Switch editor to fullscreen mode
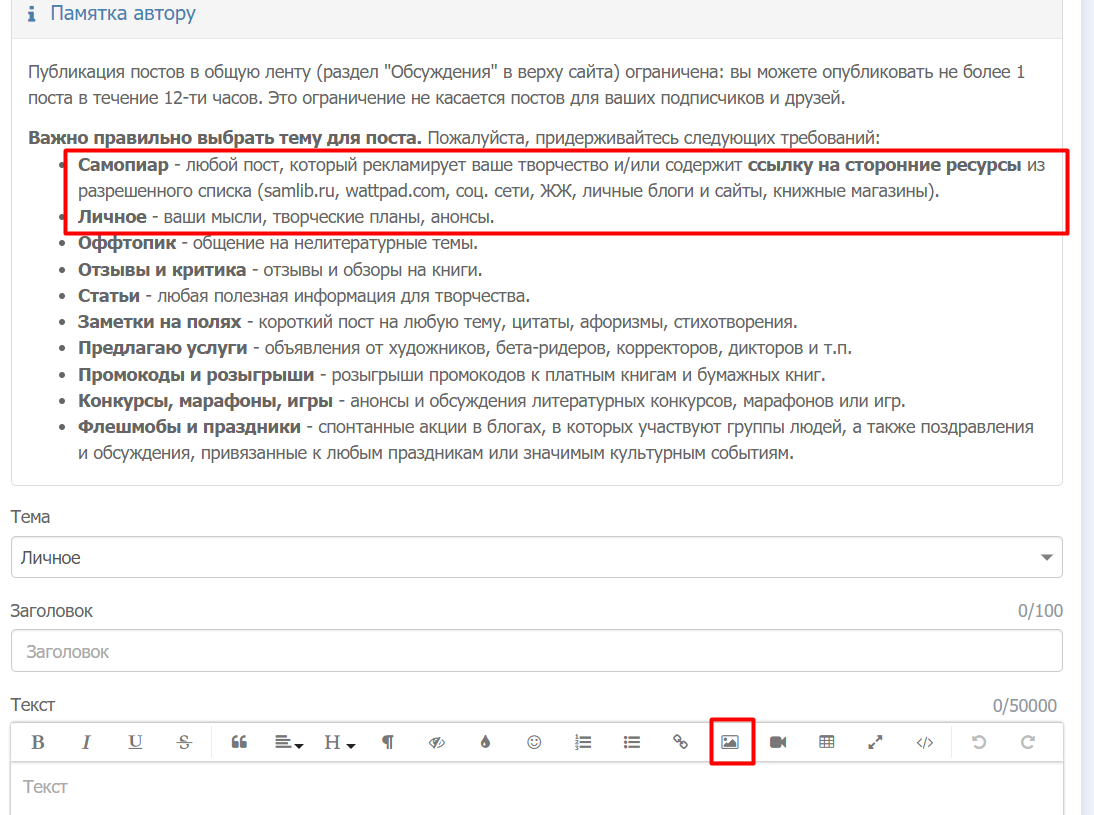 tap(875, 742)
